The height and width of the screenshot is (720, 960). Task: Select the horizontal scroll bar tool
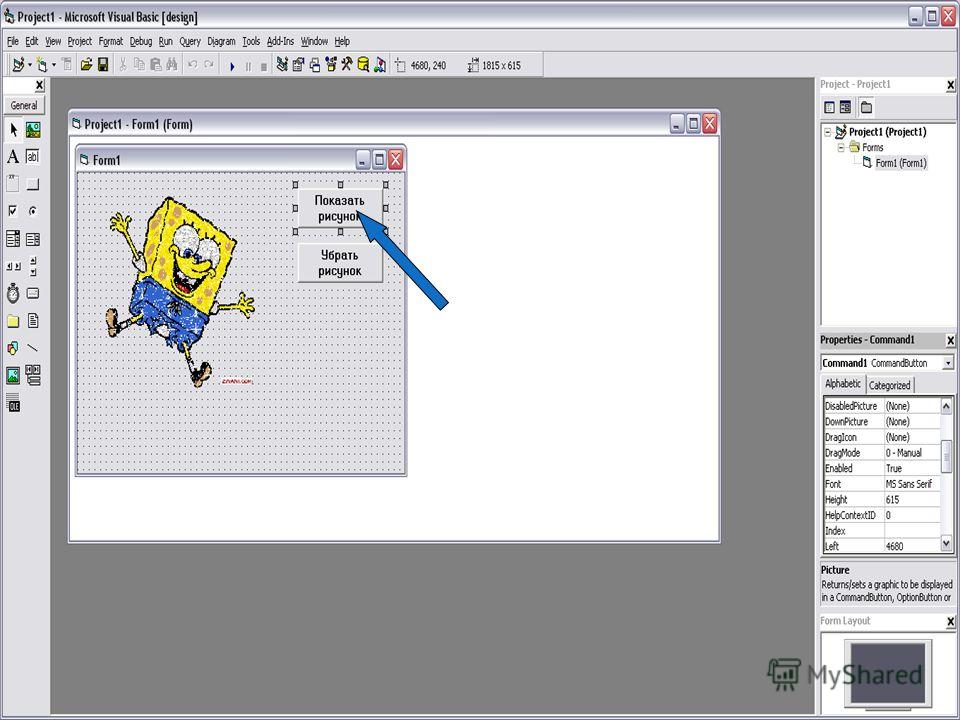click(13, 266)
